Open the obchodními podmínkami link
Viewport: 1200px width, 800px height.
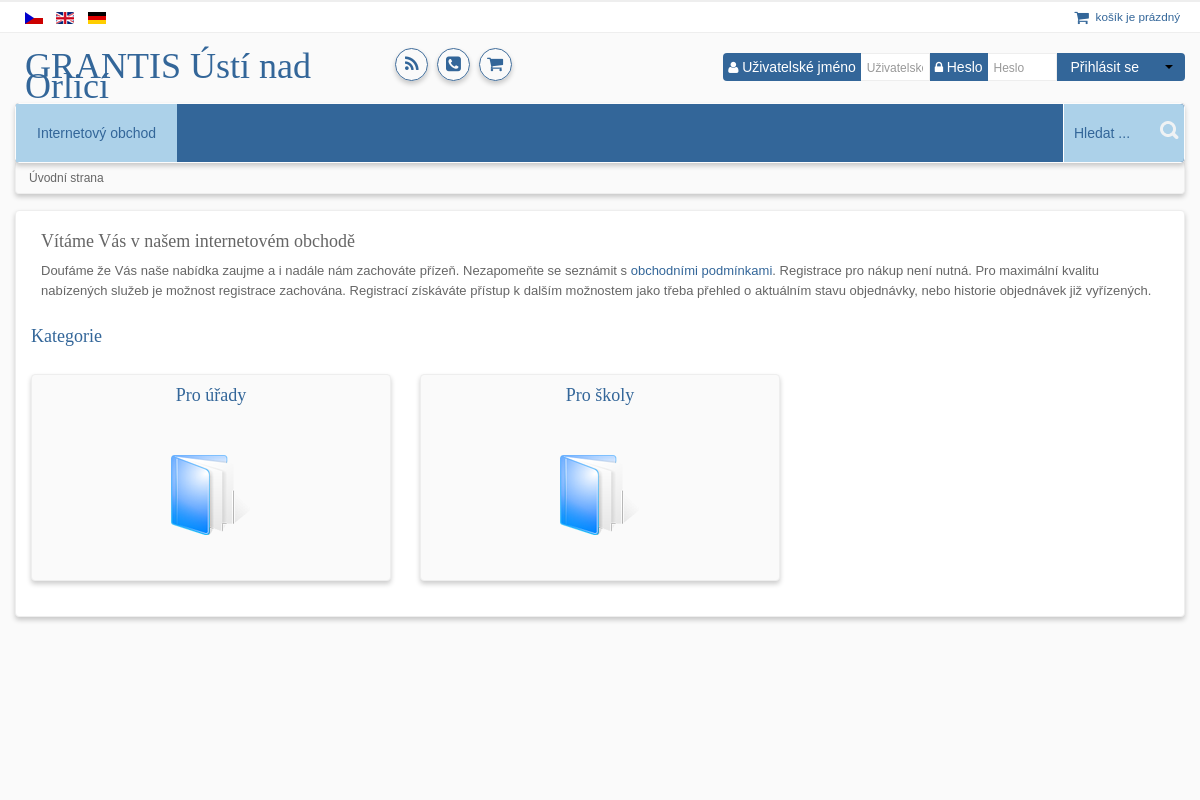point(701,270)
